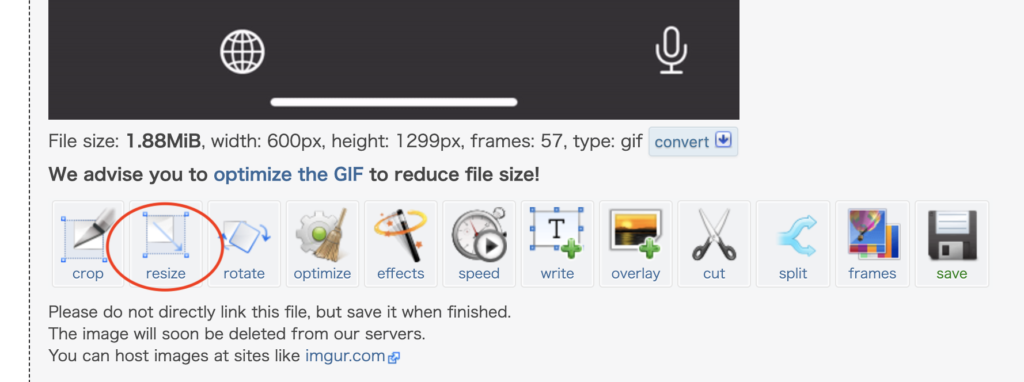The width and height of the screenshot is (1024, 382).
Task: Open the imgur.com link
Action: coord(345,356)
